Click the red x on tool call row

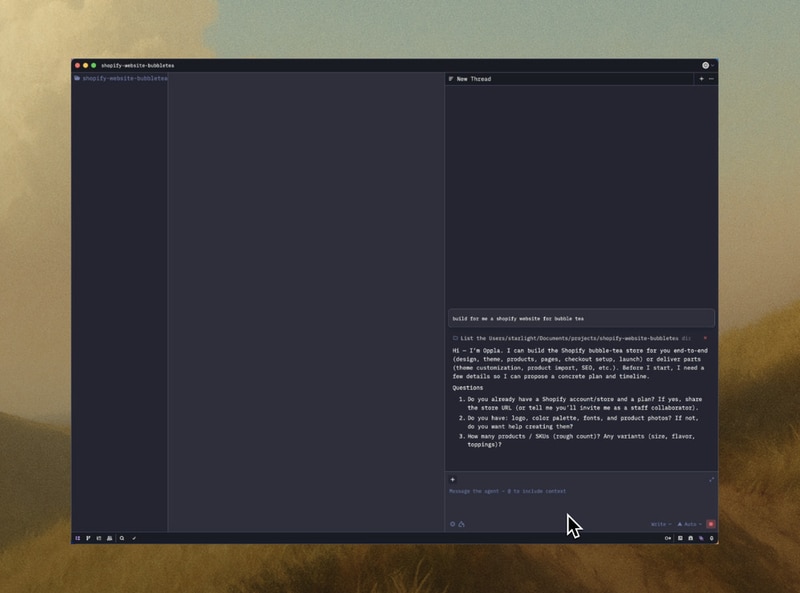coord(705,338)
